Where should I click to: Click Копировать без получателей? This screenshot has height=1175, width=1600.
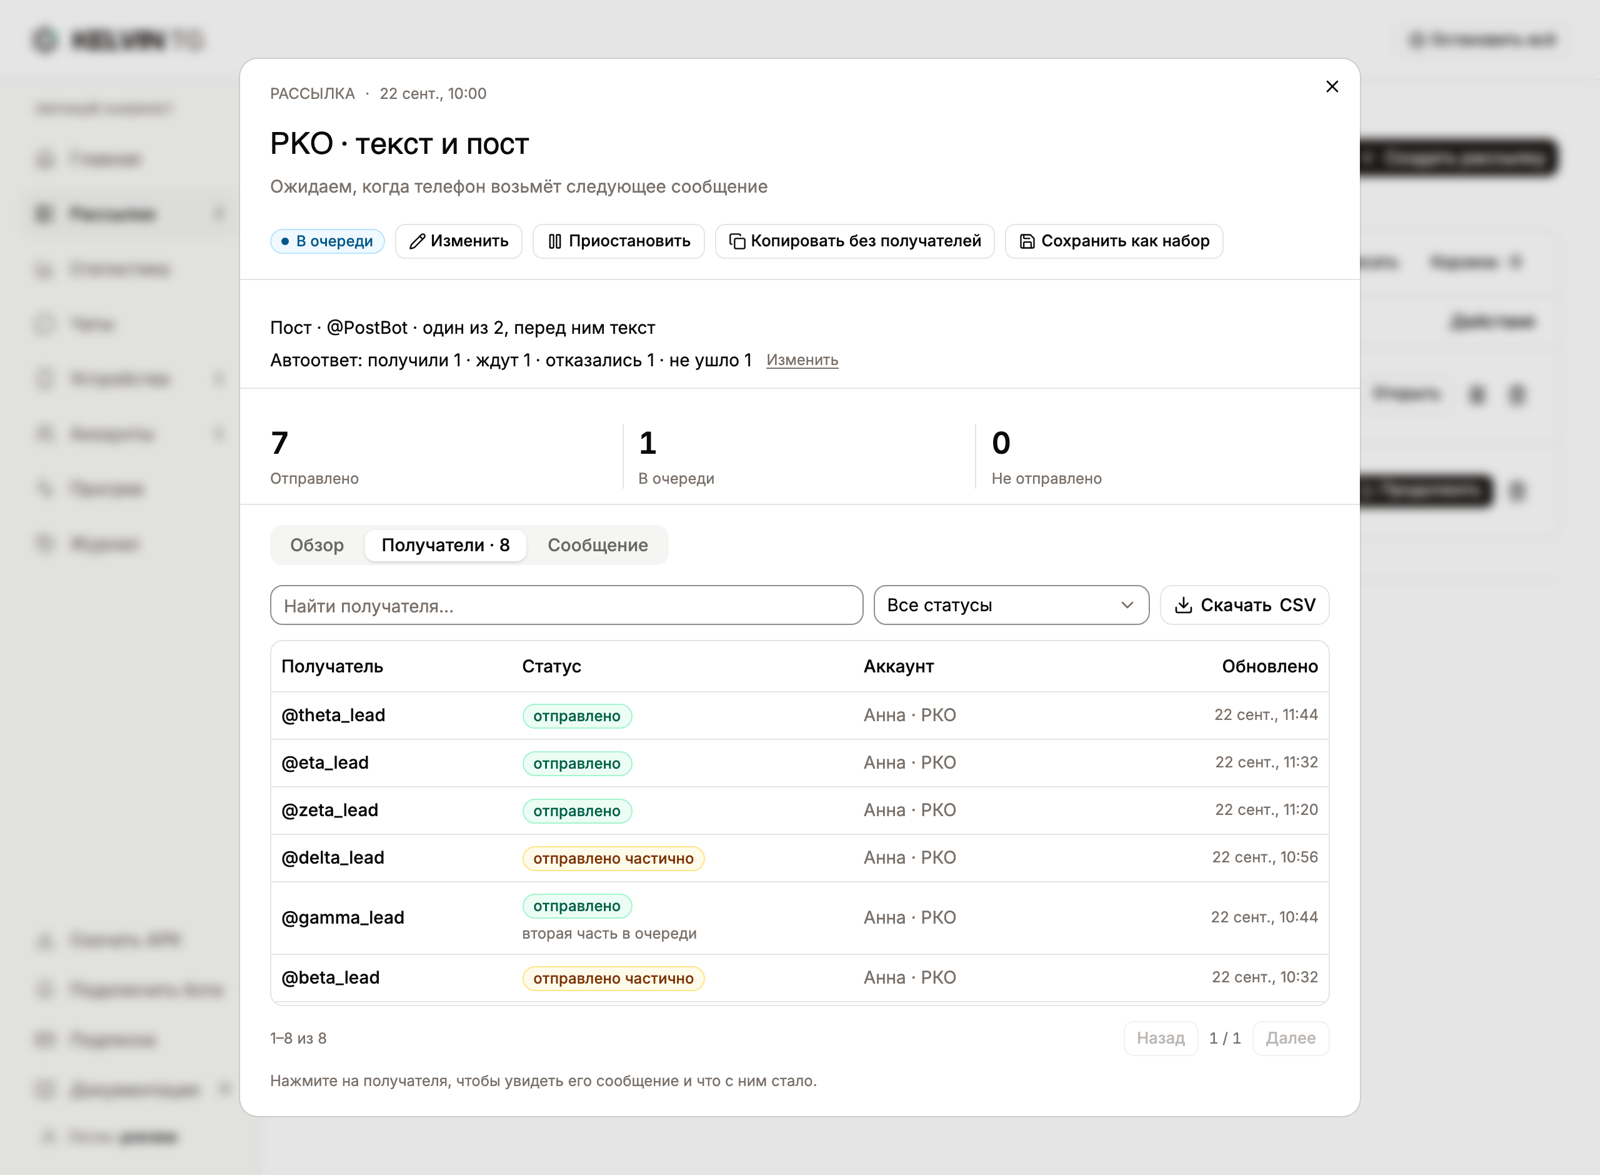[x=855, y=241]
